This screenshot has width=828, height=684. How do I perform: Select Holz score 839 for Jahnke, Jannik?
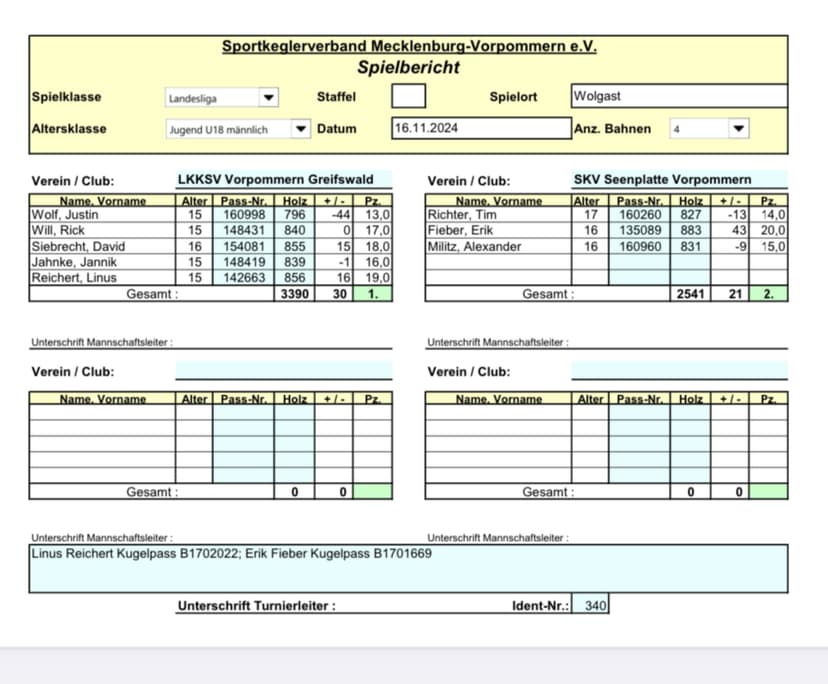point(294,262)
